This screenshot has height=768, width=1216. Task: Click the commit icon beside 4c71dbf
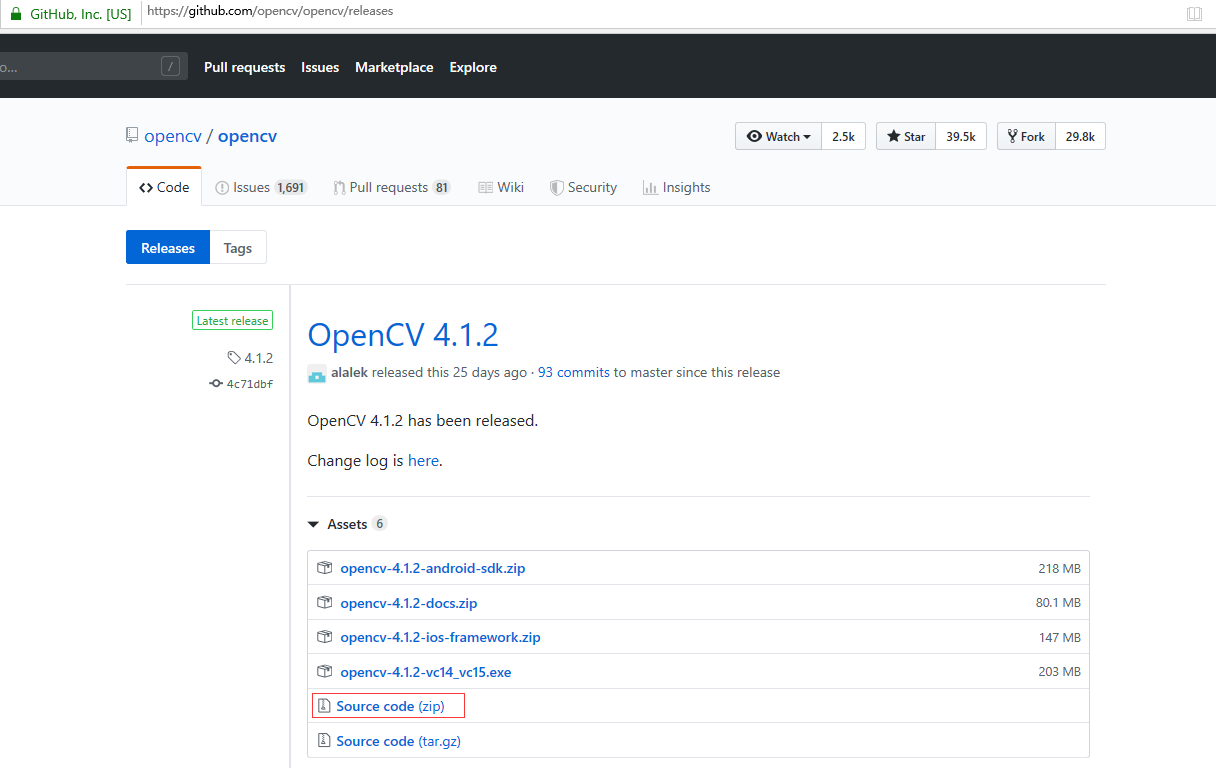pyautogui.click(x=215, y=383)
